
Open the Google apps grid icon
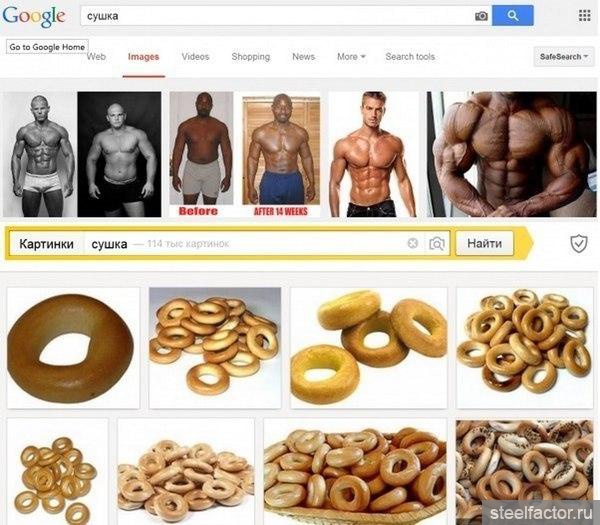(584, 16)
